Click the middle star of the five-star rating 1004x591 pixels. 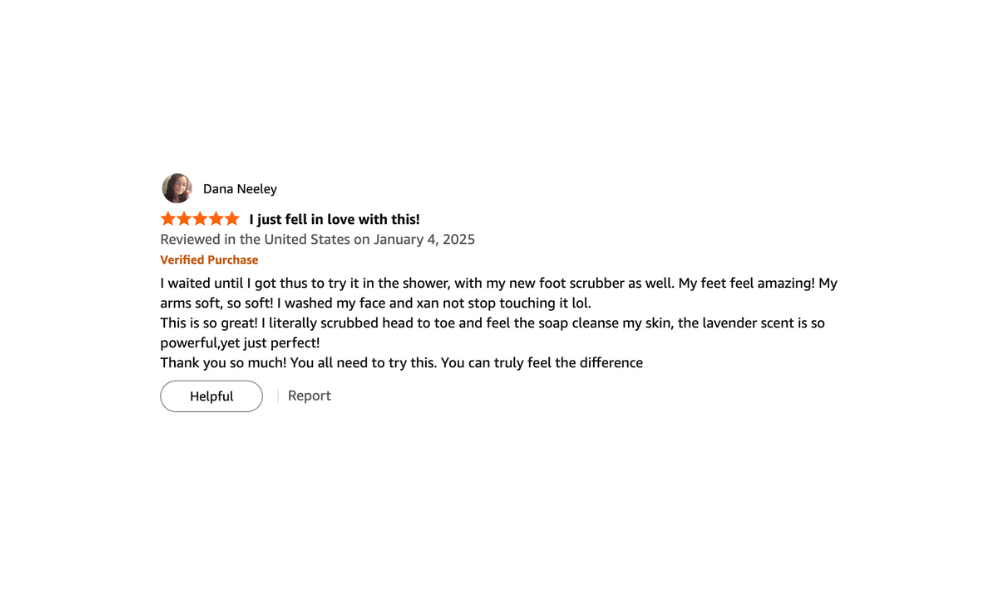(x=199, y=218)
